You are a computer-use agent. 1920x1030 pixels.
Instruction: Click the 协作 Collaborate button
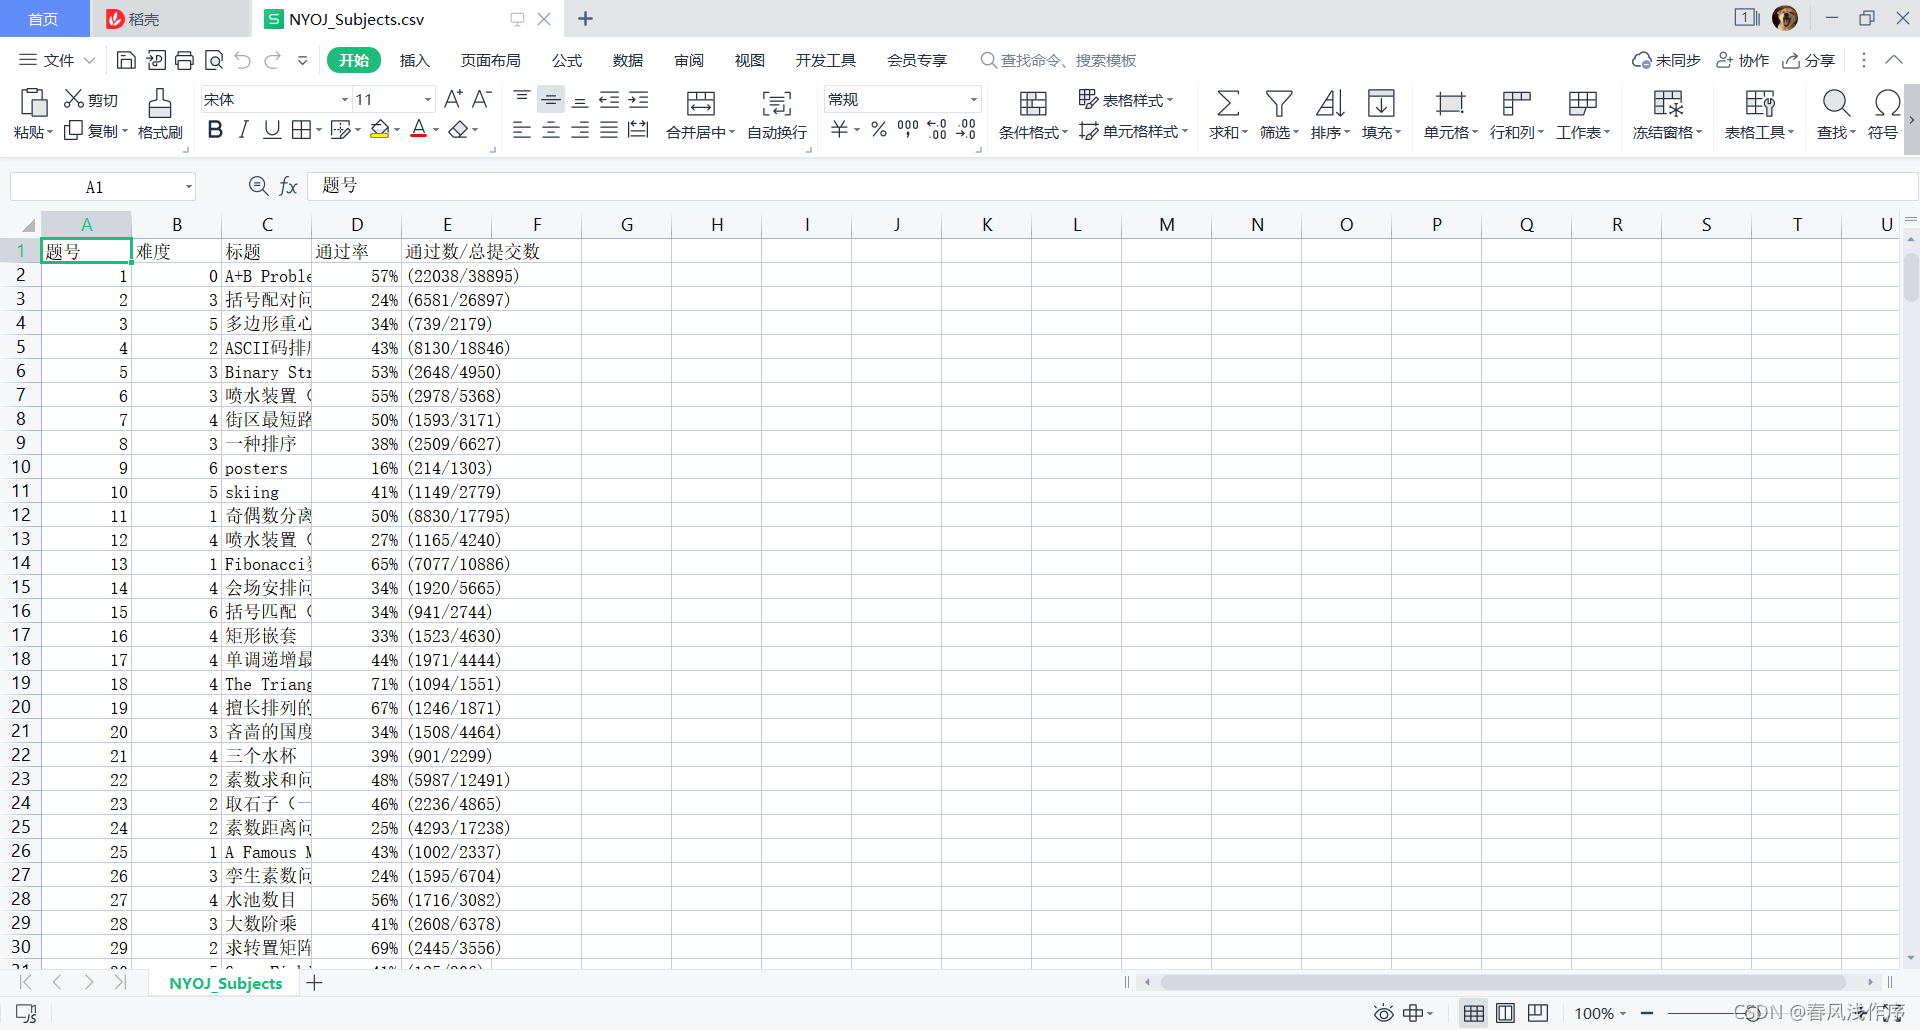coord(1743,60)
